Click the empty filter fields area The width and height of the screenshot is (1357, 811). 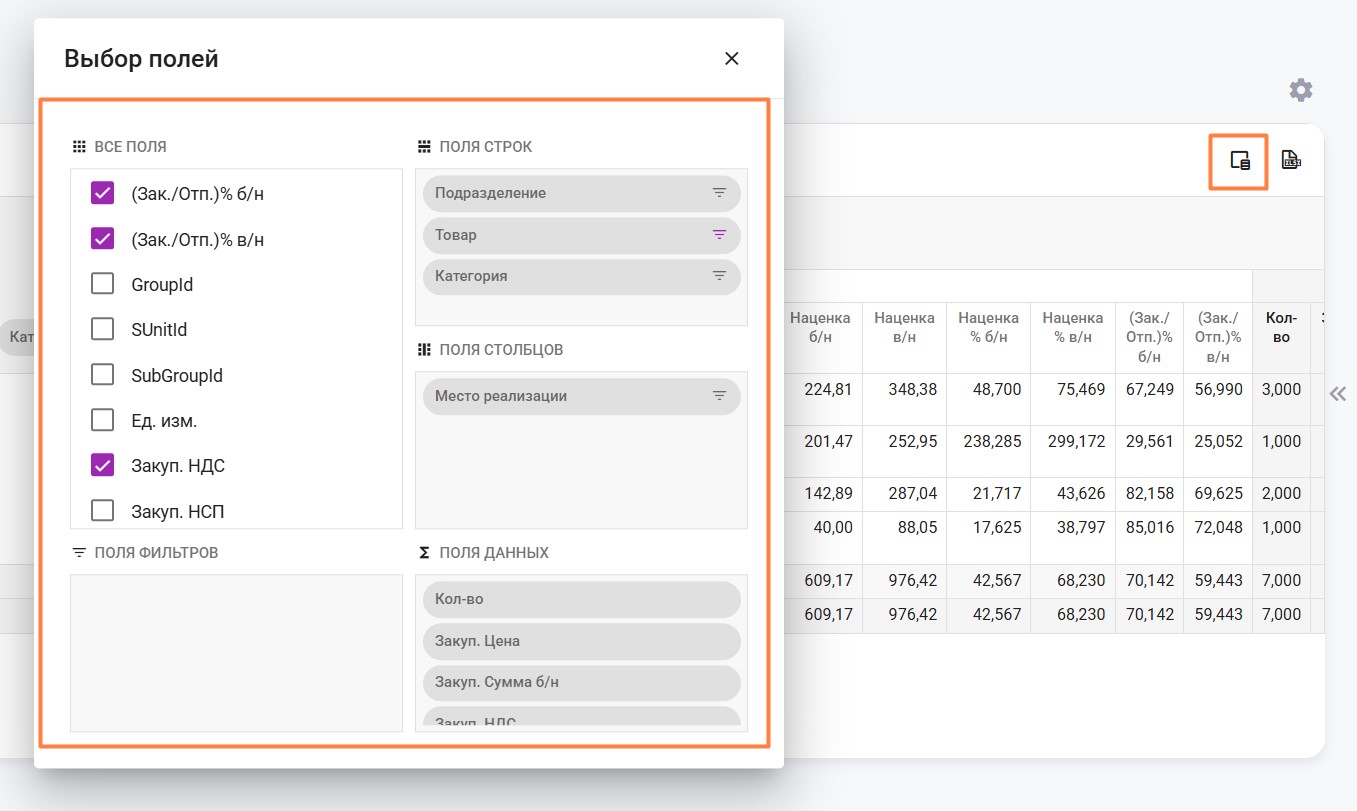click(x=236, y=652)
